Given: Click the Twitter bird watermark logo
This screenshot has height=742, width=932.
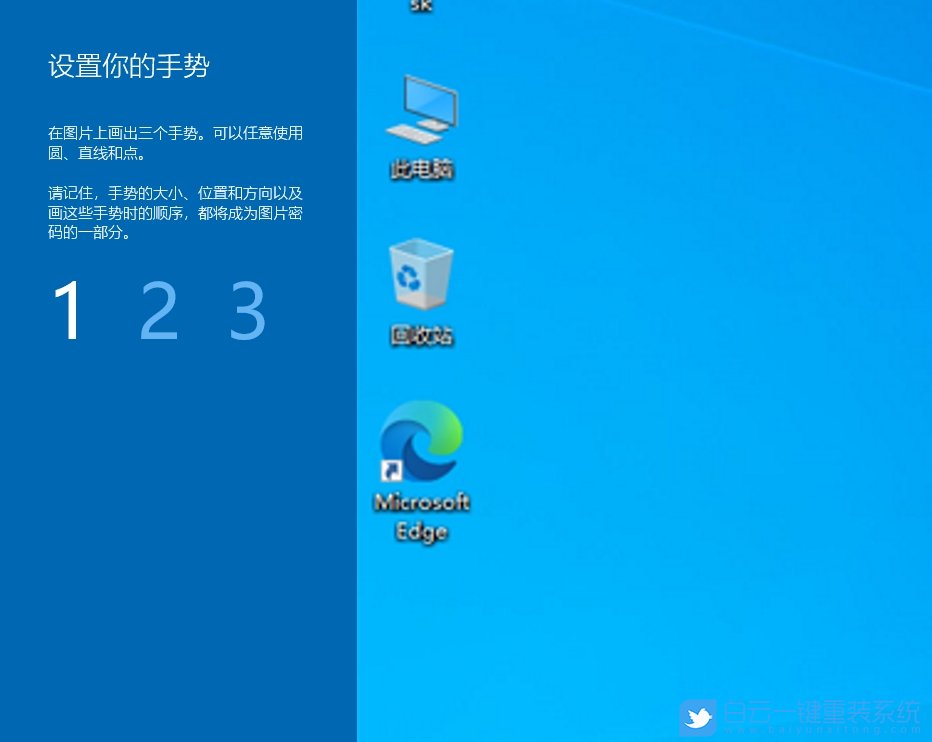Looking at the screenshot, I should pos(697,717).
